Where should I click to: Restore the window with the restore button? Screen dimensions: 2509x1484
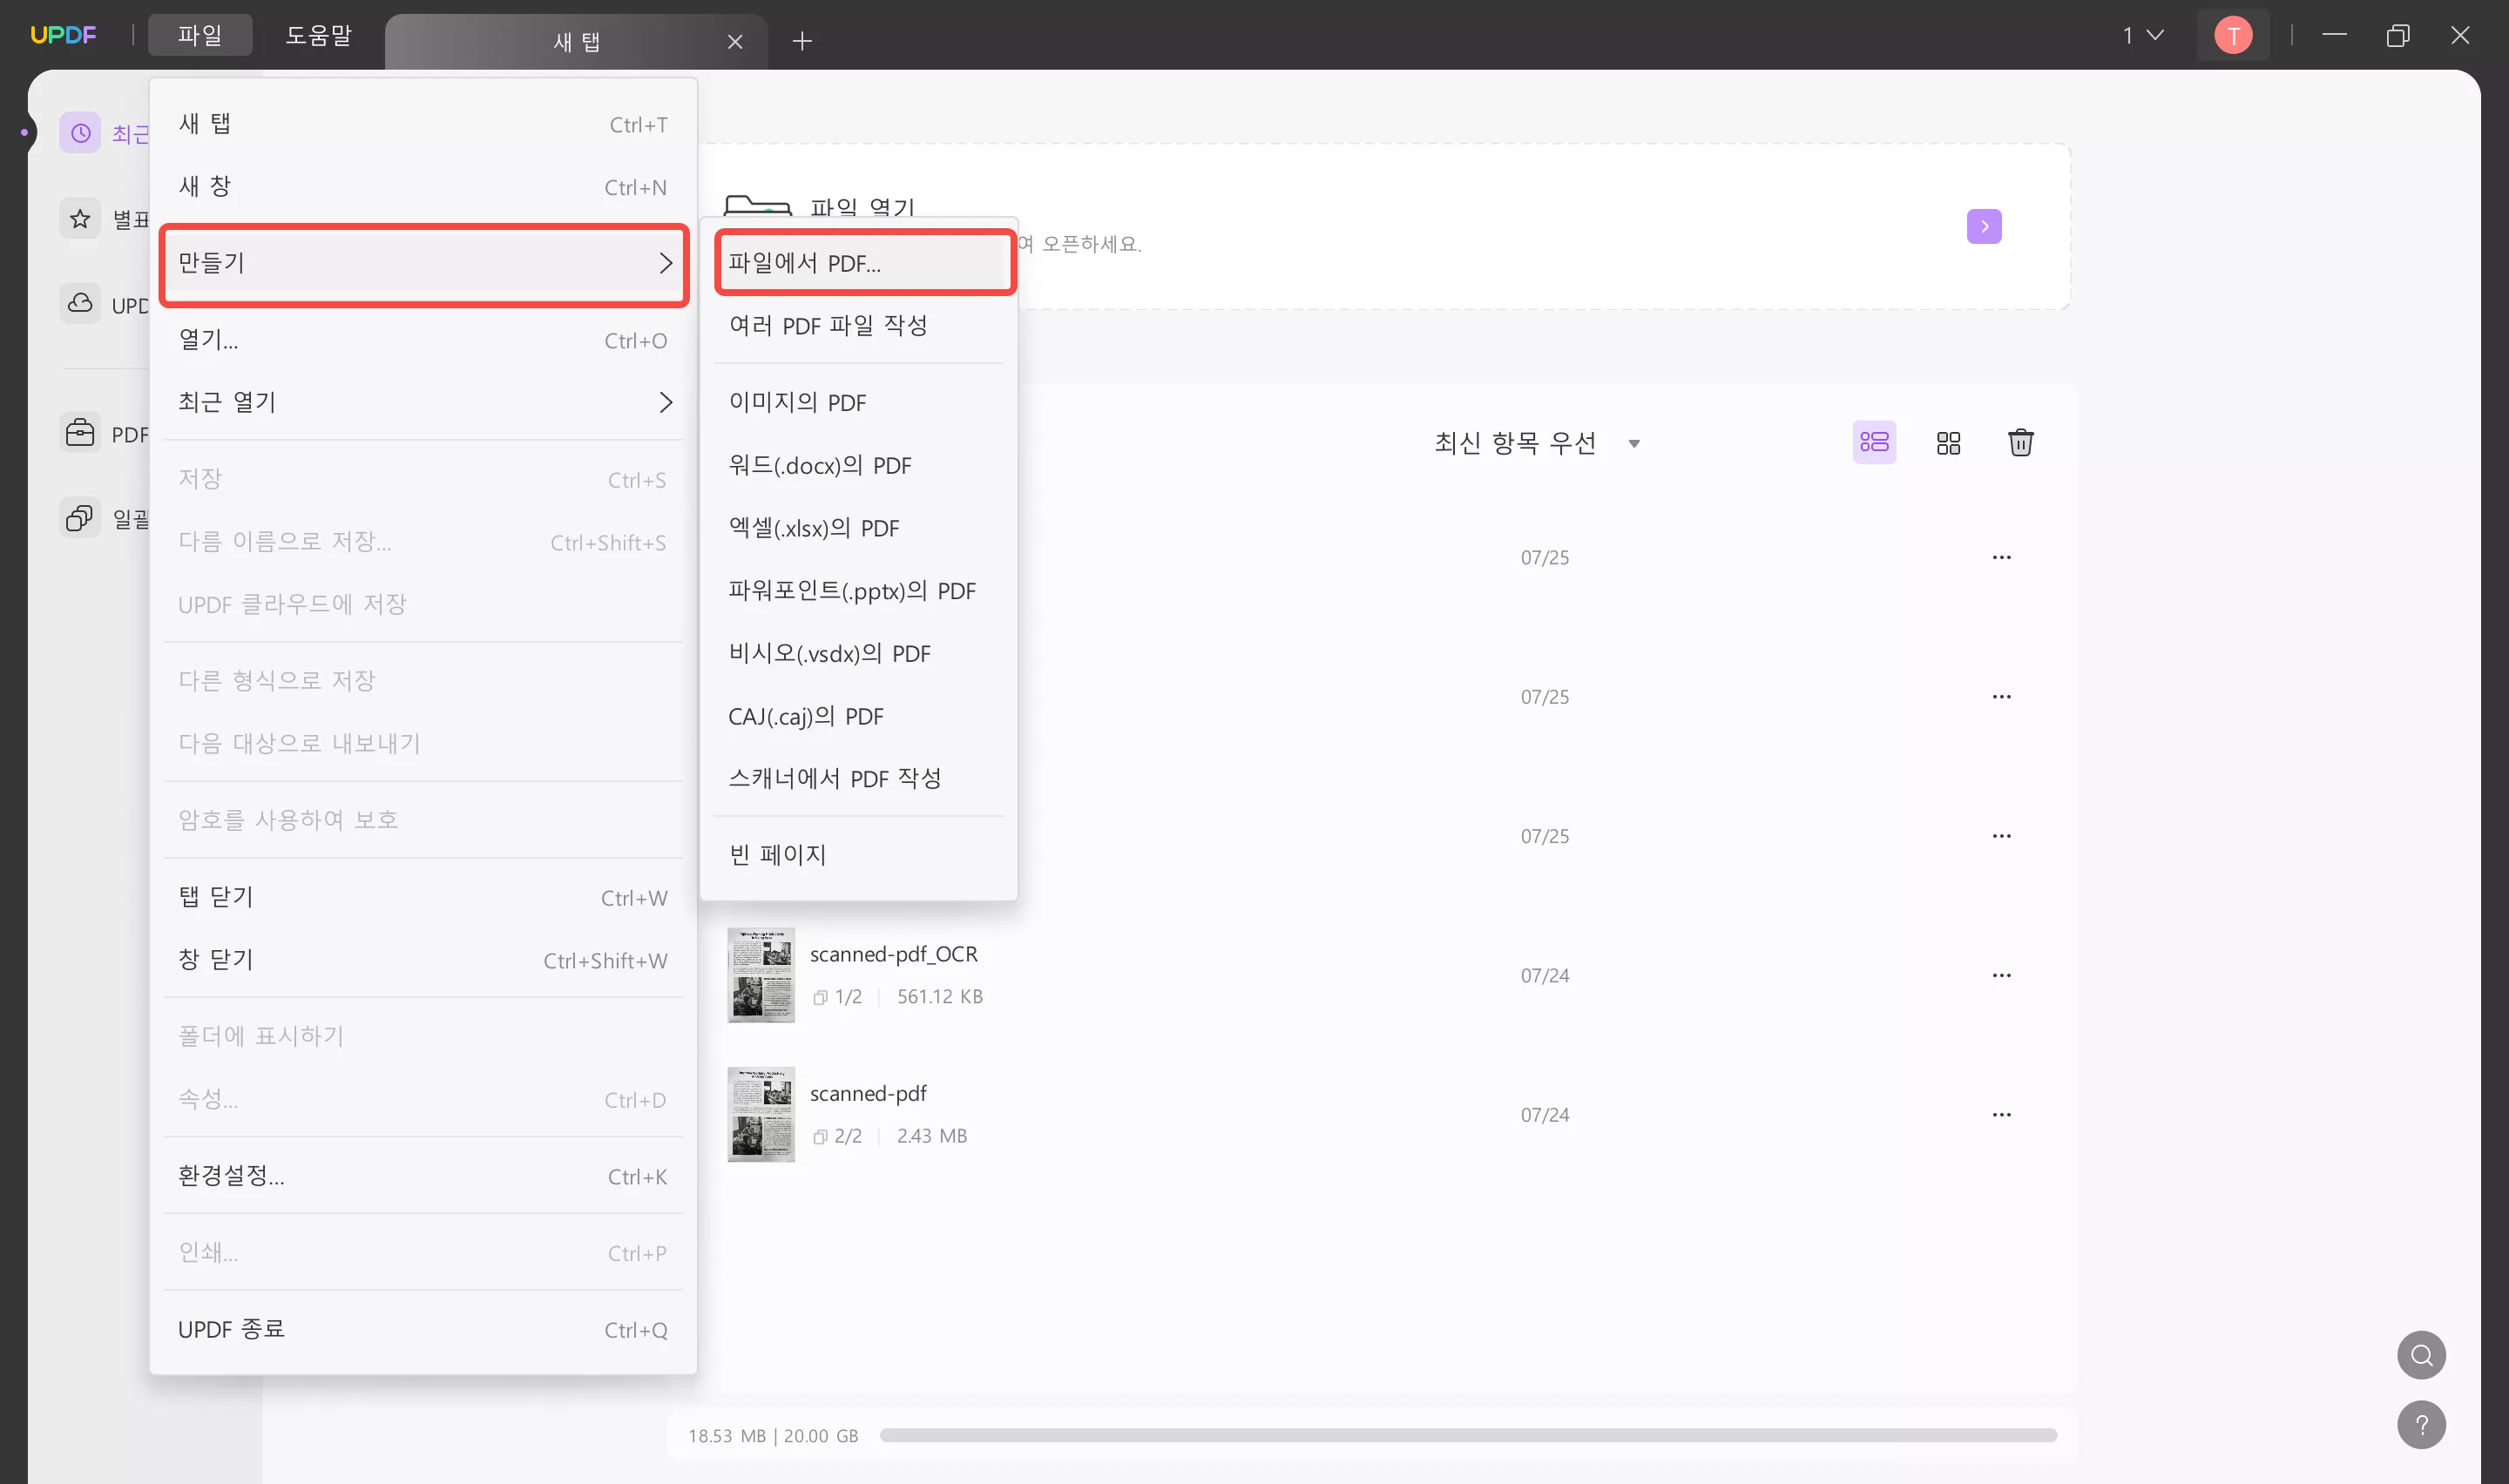click(2397, 36)
